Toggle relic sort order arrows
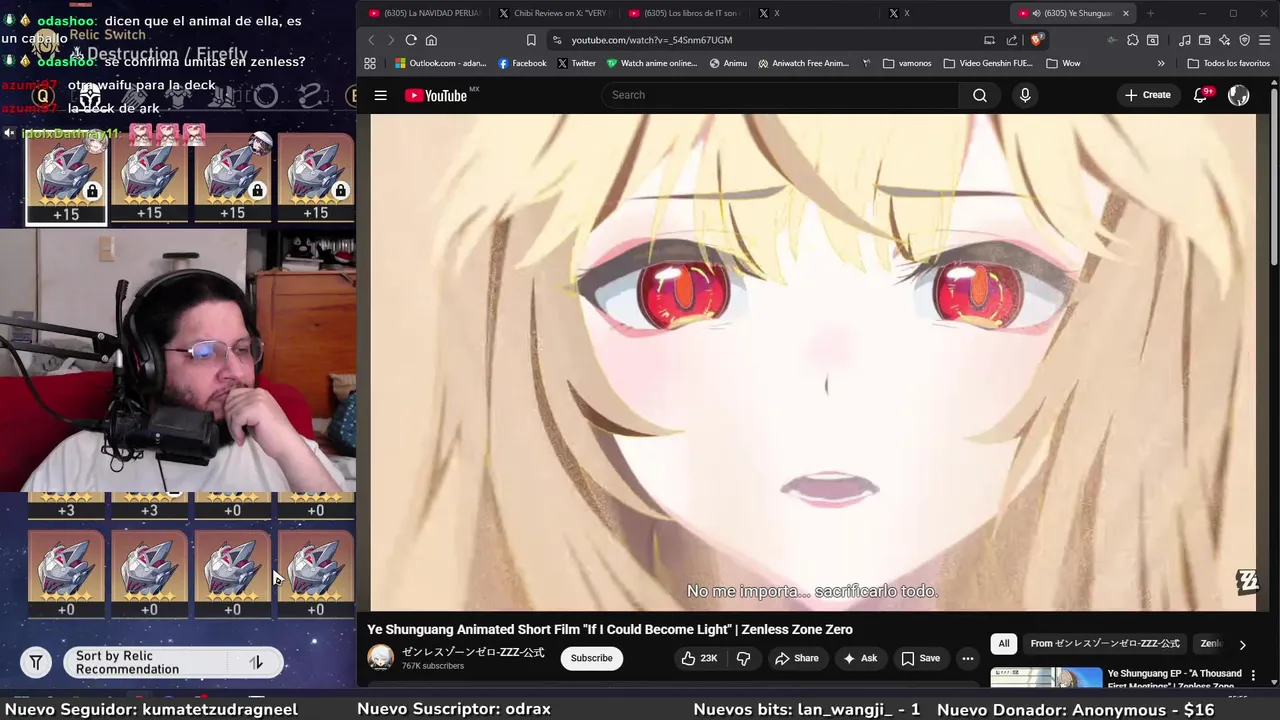 click(256, 662)
